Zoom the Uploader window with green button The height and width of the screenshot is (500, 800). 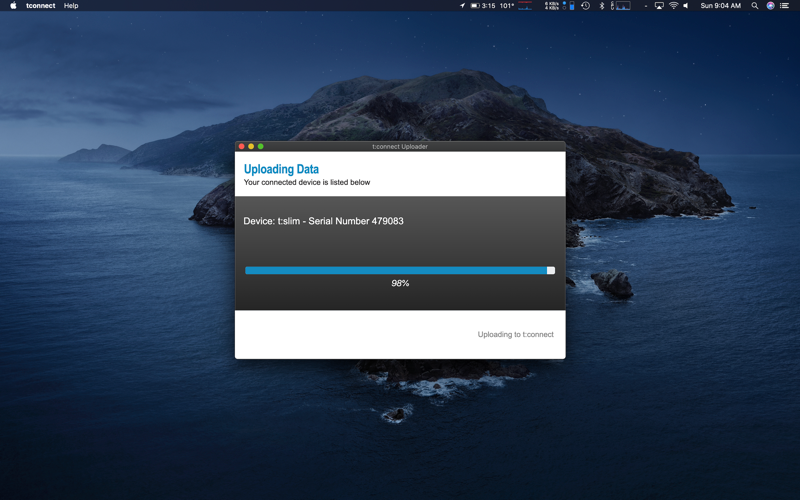pos(261,146)
